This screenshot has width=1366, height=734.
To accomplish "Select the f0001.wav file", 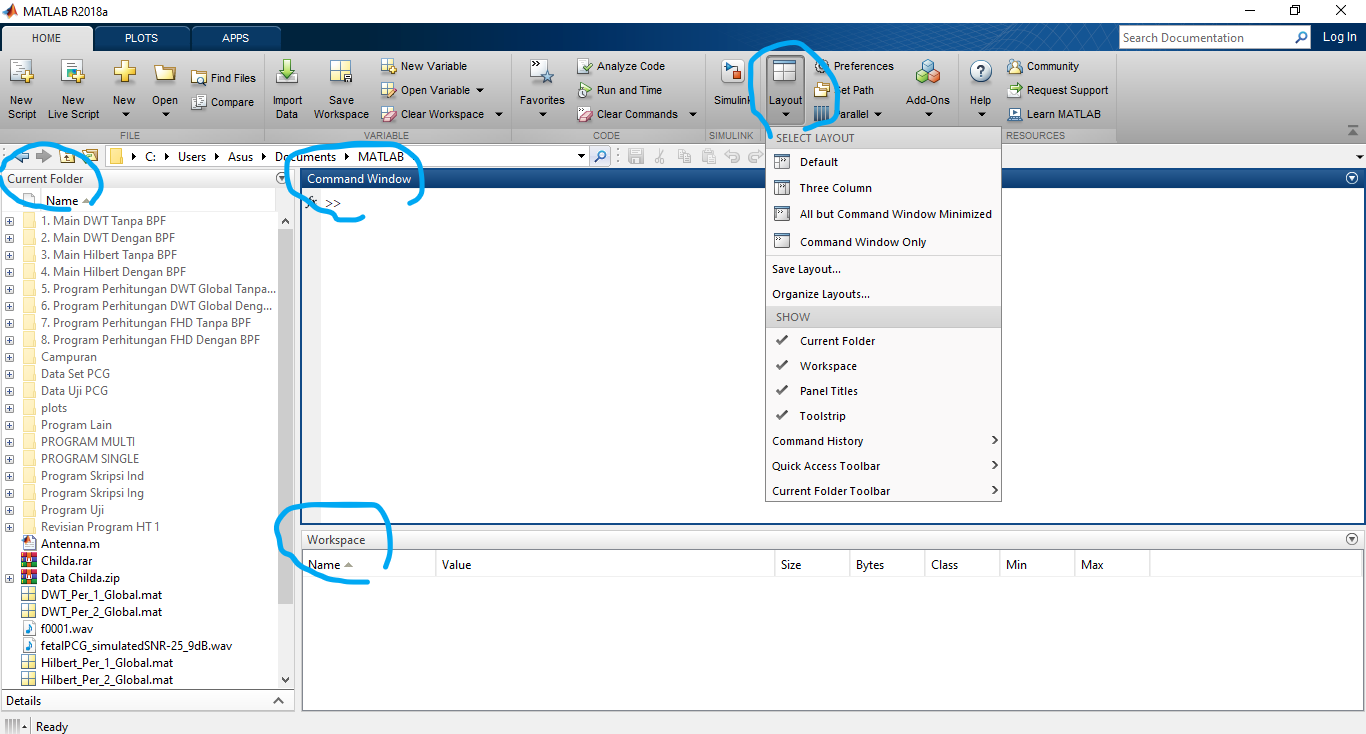I will click(x=66, y=629).
